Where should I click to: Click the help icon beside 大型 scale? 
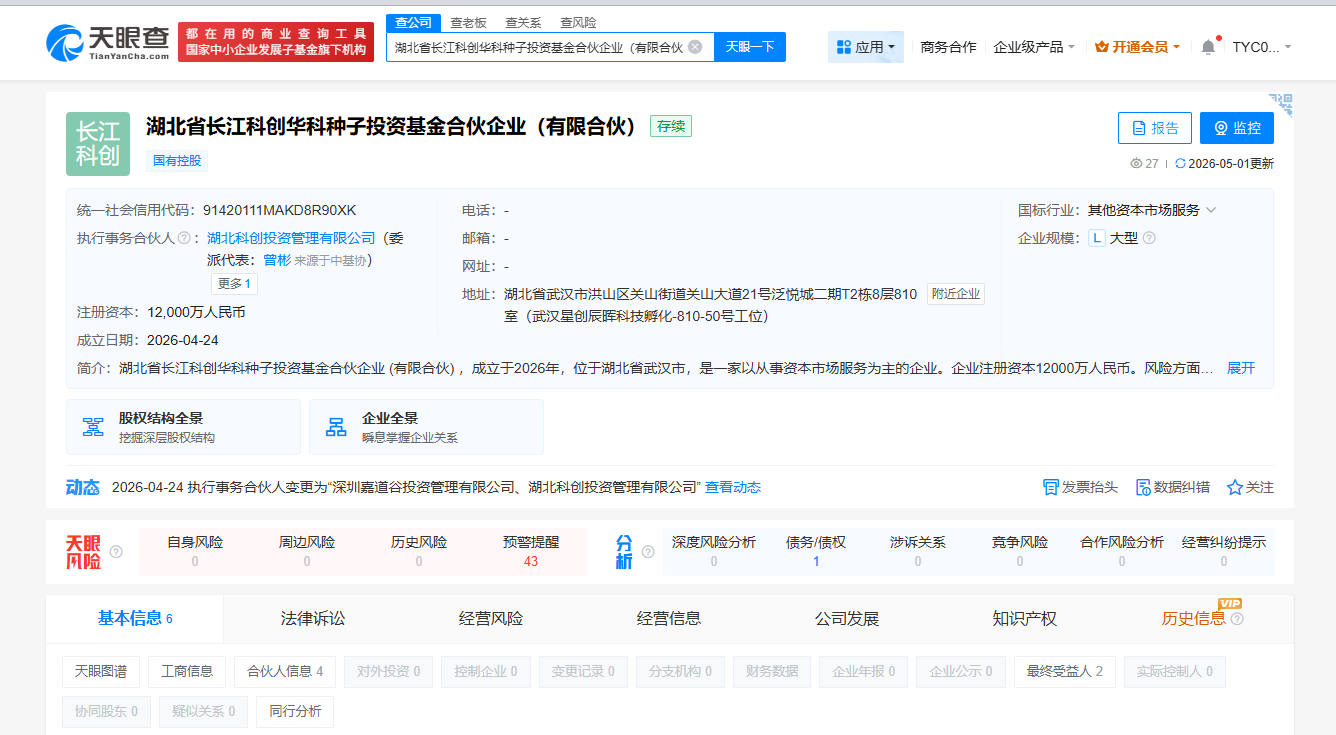point(1149,238)
